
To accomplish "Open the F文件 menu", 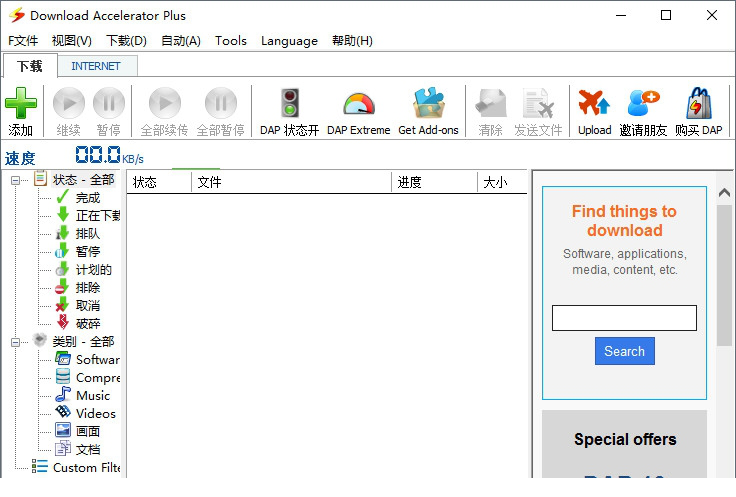I will [23, 41].
